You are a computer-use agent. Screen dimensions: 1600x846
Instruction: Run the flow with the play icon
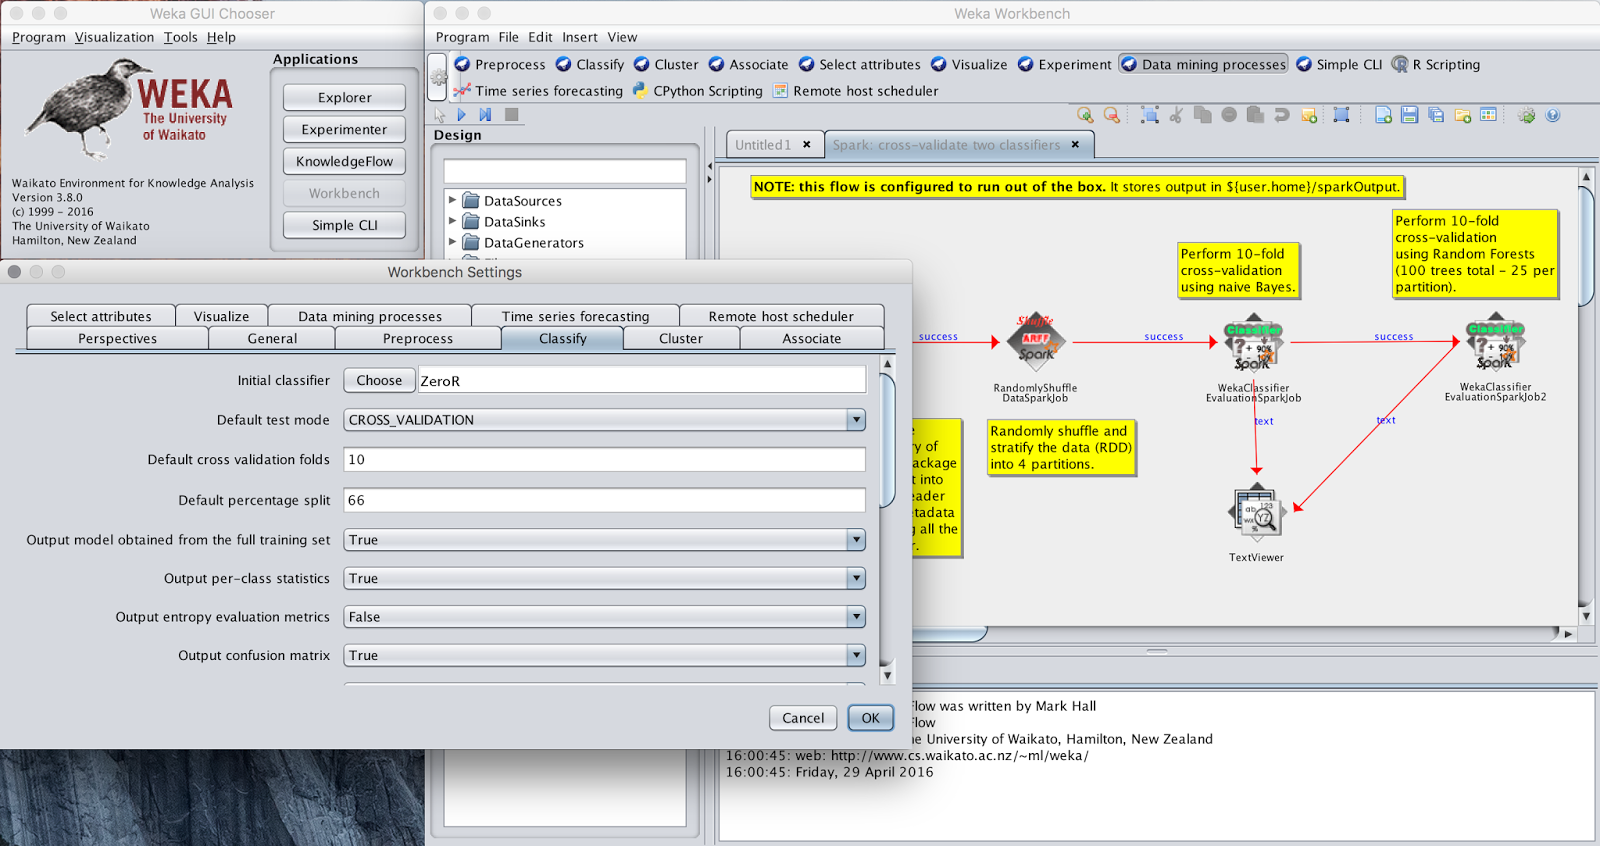(x=461, y=115)
